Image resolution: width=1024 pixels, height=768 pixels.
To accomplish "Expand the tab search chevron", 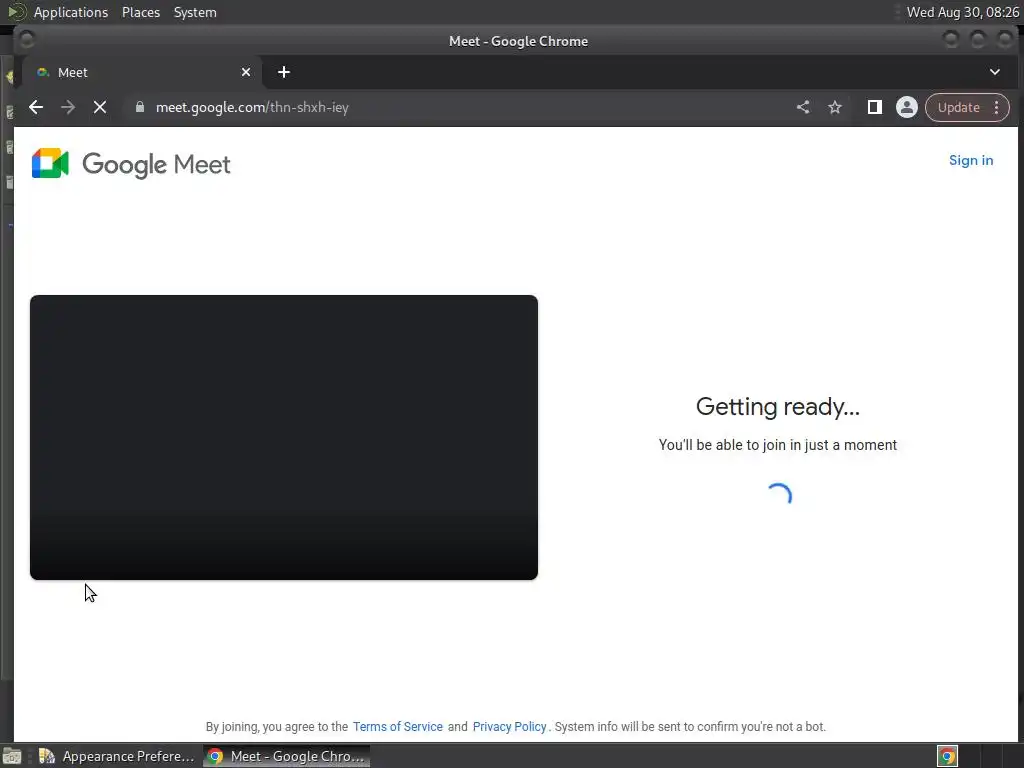I will (995, 72).
